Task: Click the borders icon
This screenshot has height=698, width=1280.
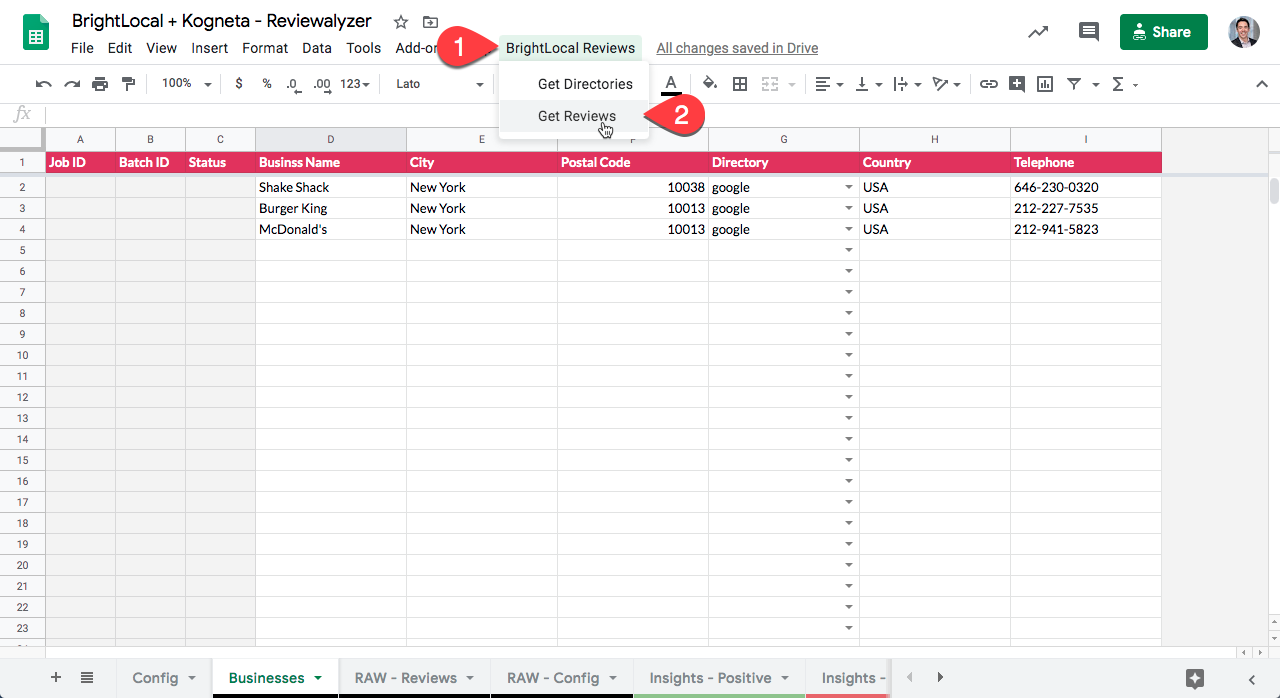Action: click(x=740, y=84)
